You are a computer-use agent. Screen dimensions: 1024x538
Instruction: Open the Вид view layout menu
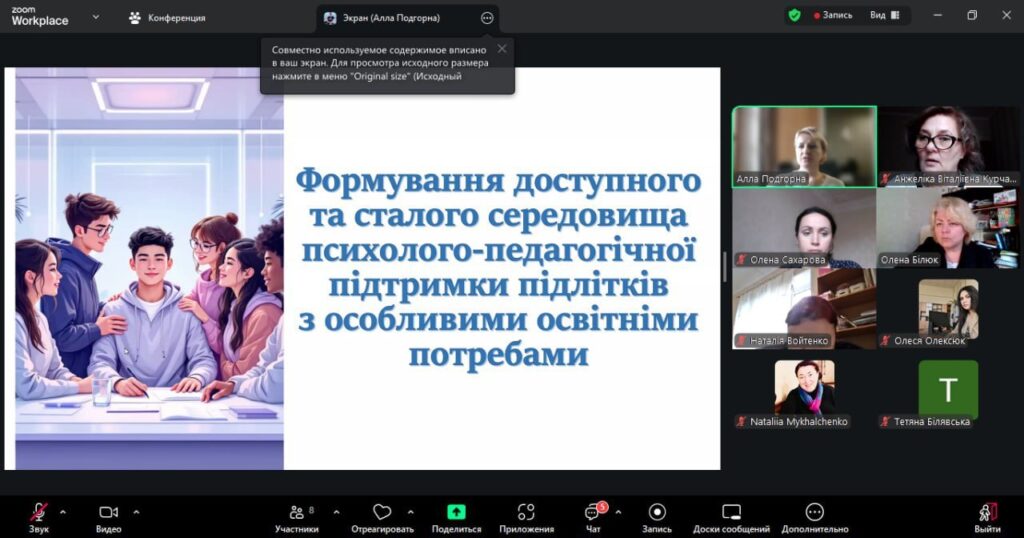[x=883, y=16]
